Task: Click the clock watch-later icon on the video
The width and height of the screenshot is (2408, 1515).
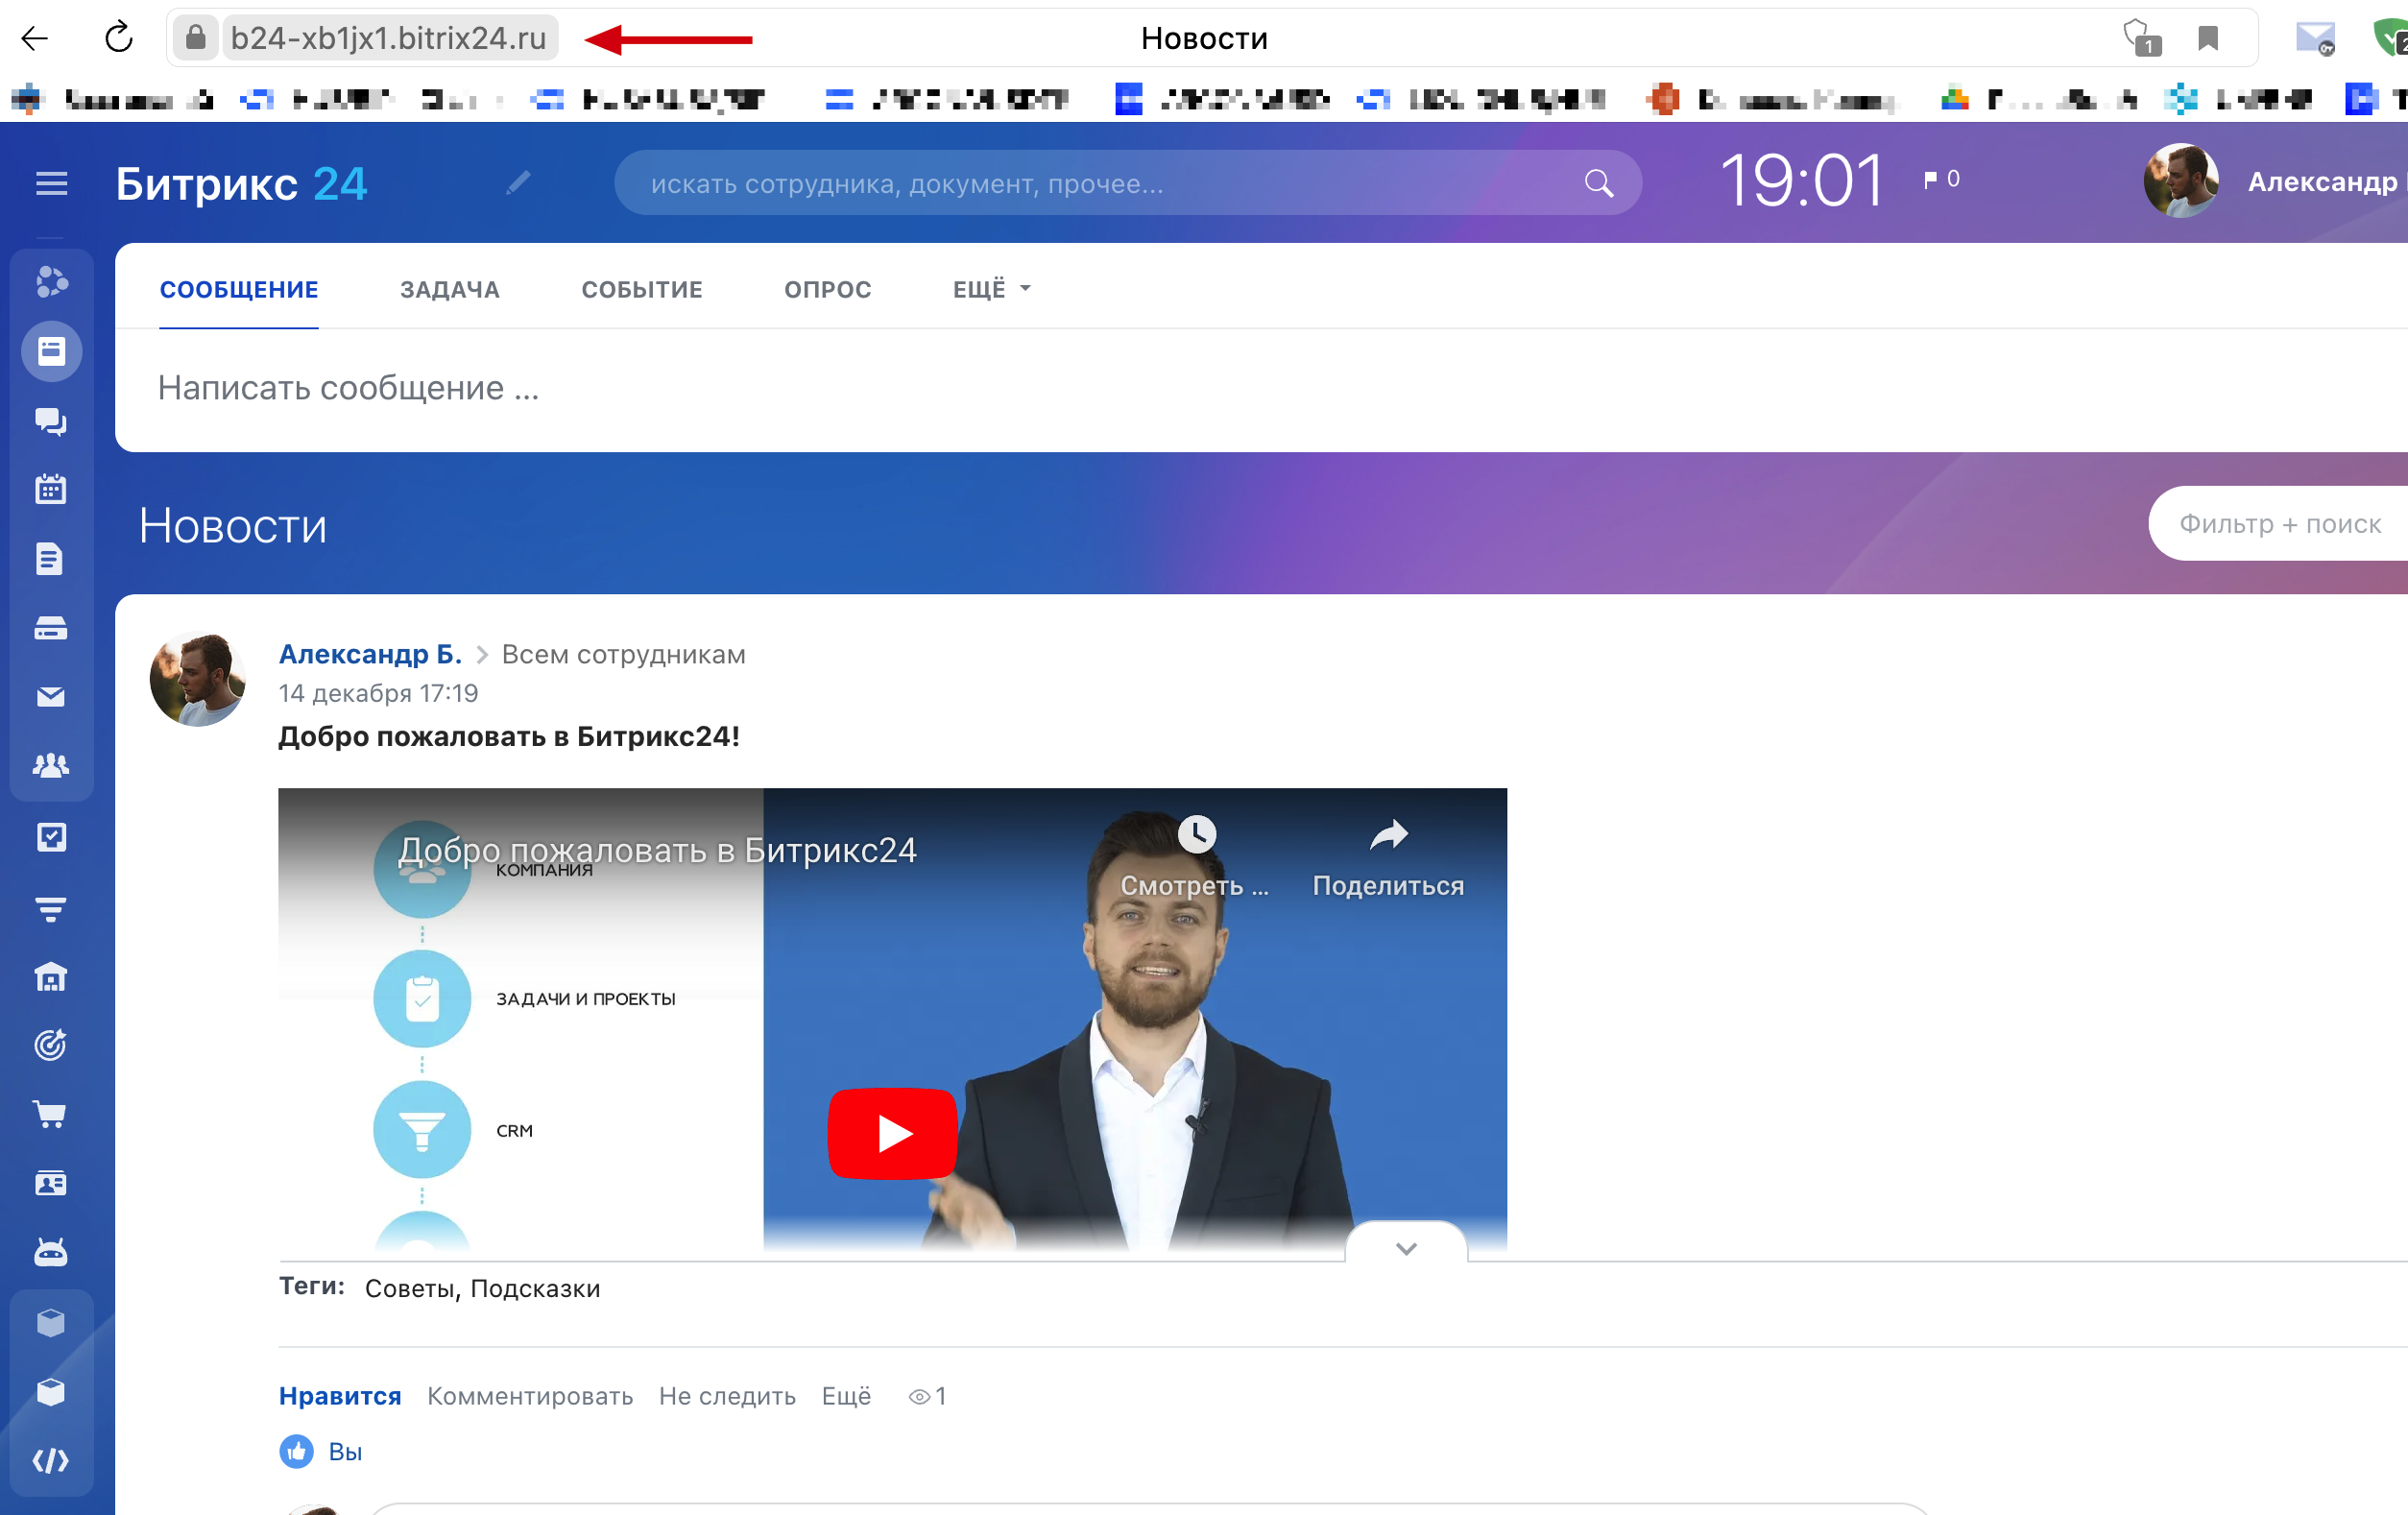Action: (x=1196, y=834)
